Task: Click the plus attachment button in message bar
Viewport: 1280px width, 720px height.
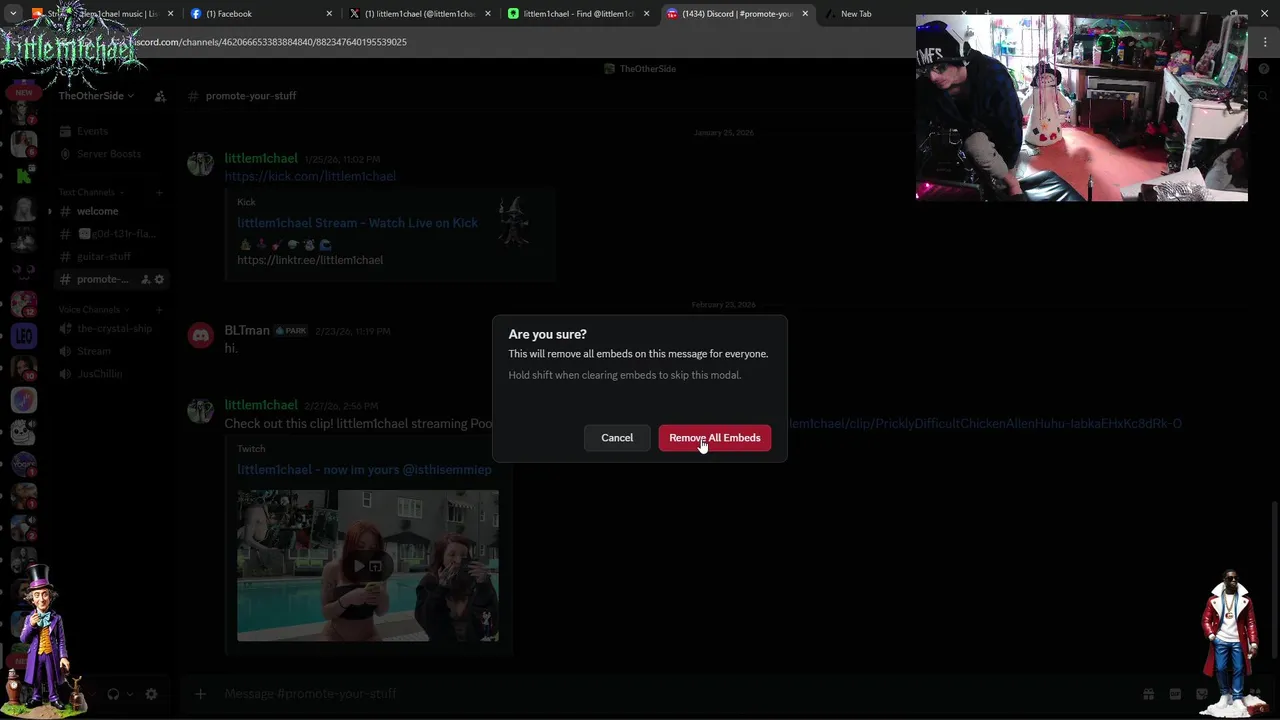Action: point(200,694)
